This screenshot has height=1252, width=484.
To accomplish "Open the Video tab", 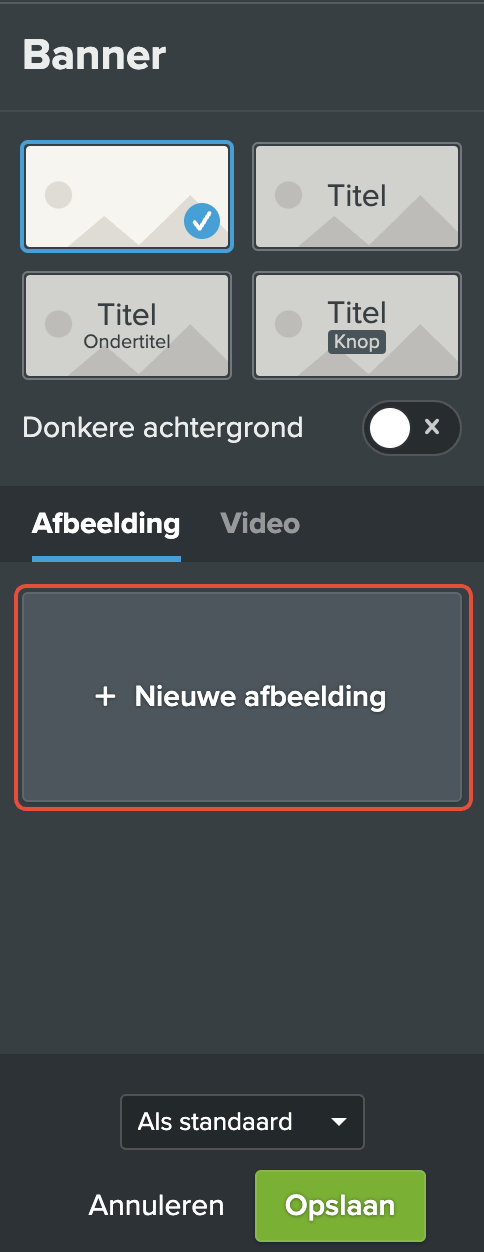I will coord(260,523).
